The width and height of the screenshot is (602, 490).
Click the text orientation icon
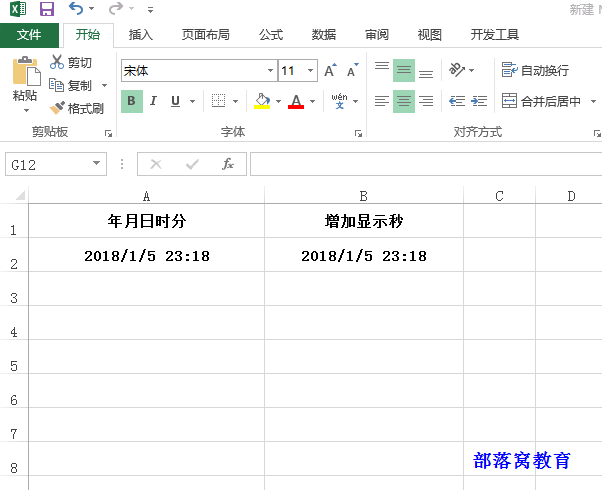click(457, 70)
